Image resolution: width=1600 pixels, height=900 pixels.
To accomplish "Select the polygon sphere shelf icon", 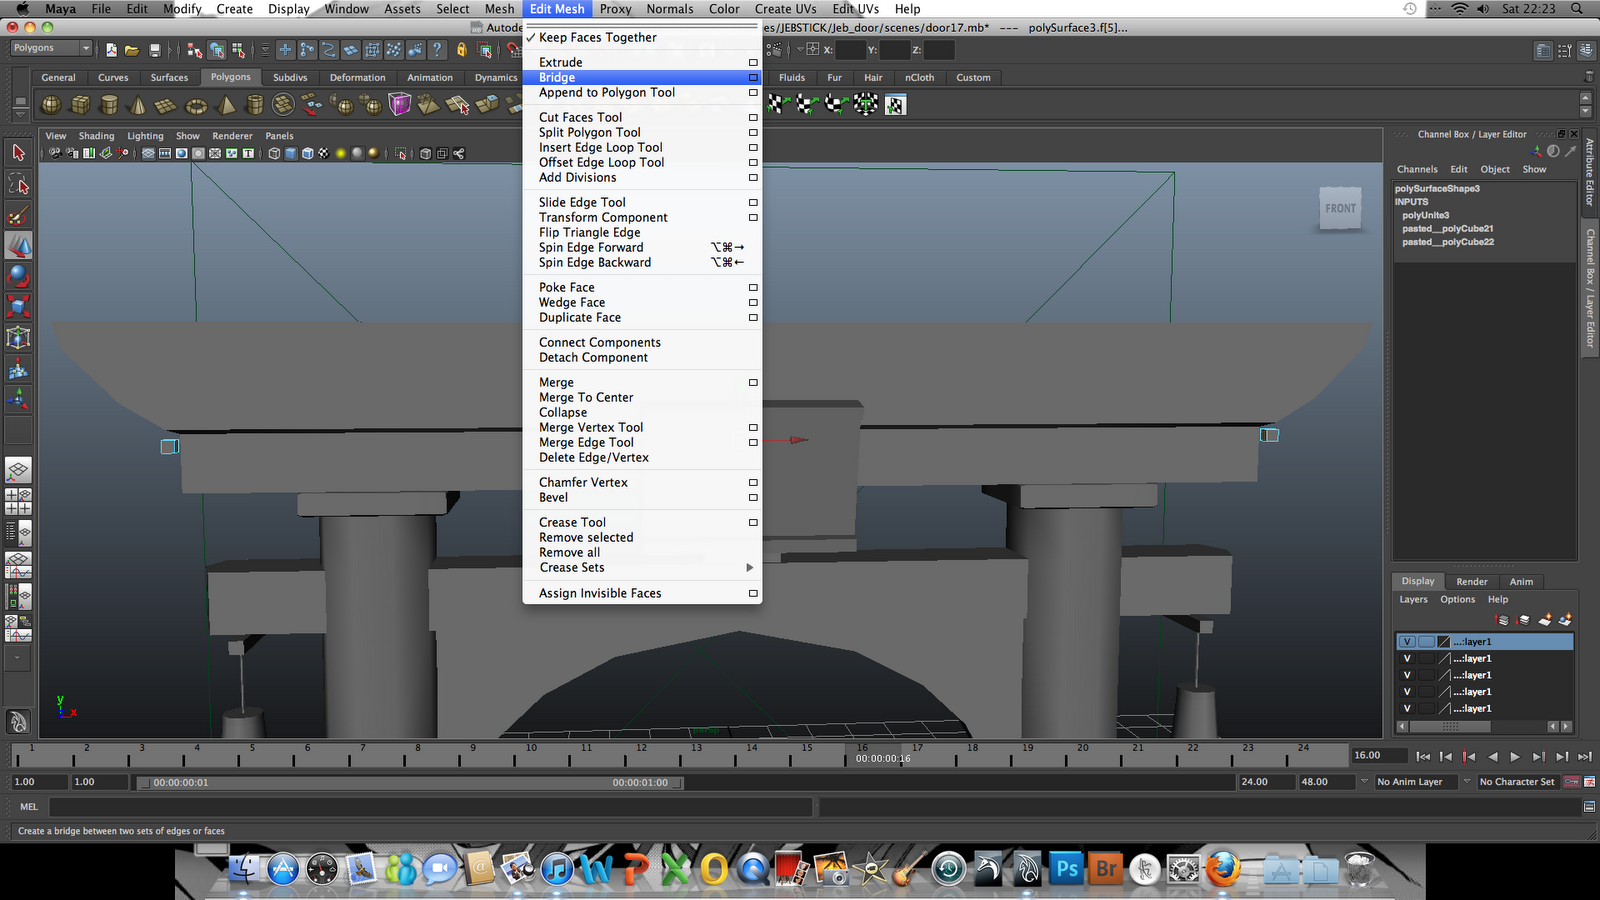I will pos(51,105).
